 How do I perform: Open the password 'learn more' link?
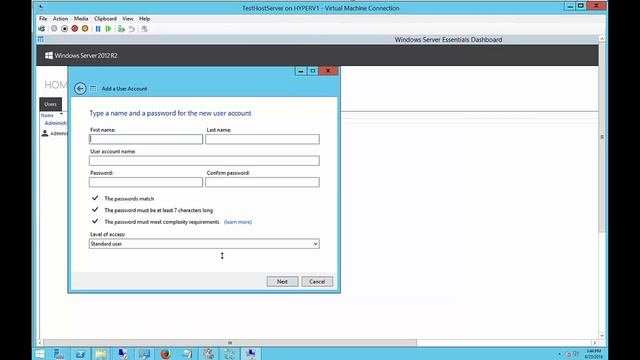(x=238, y=222)
